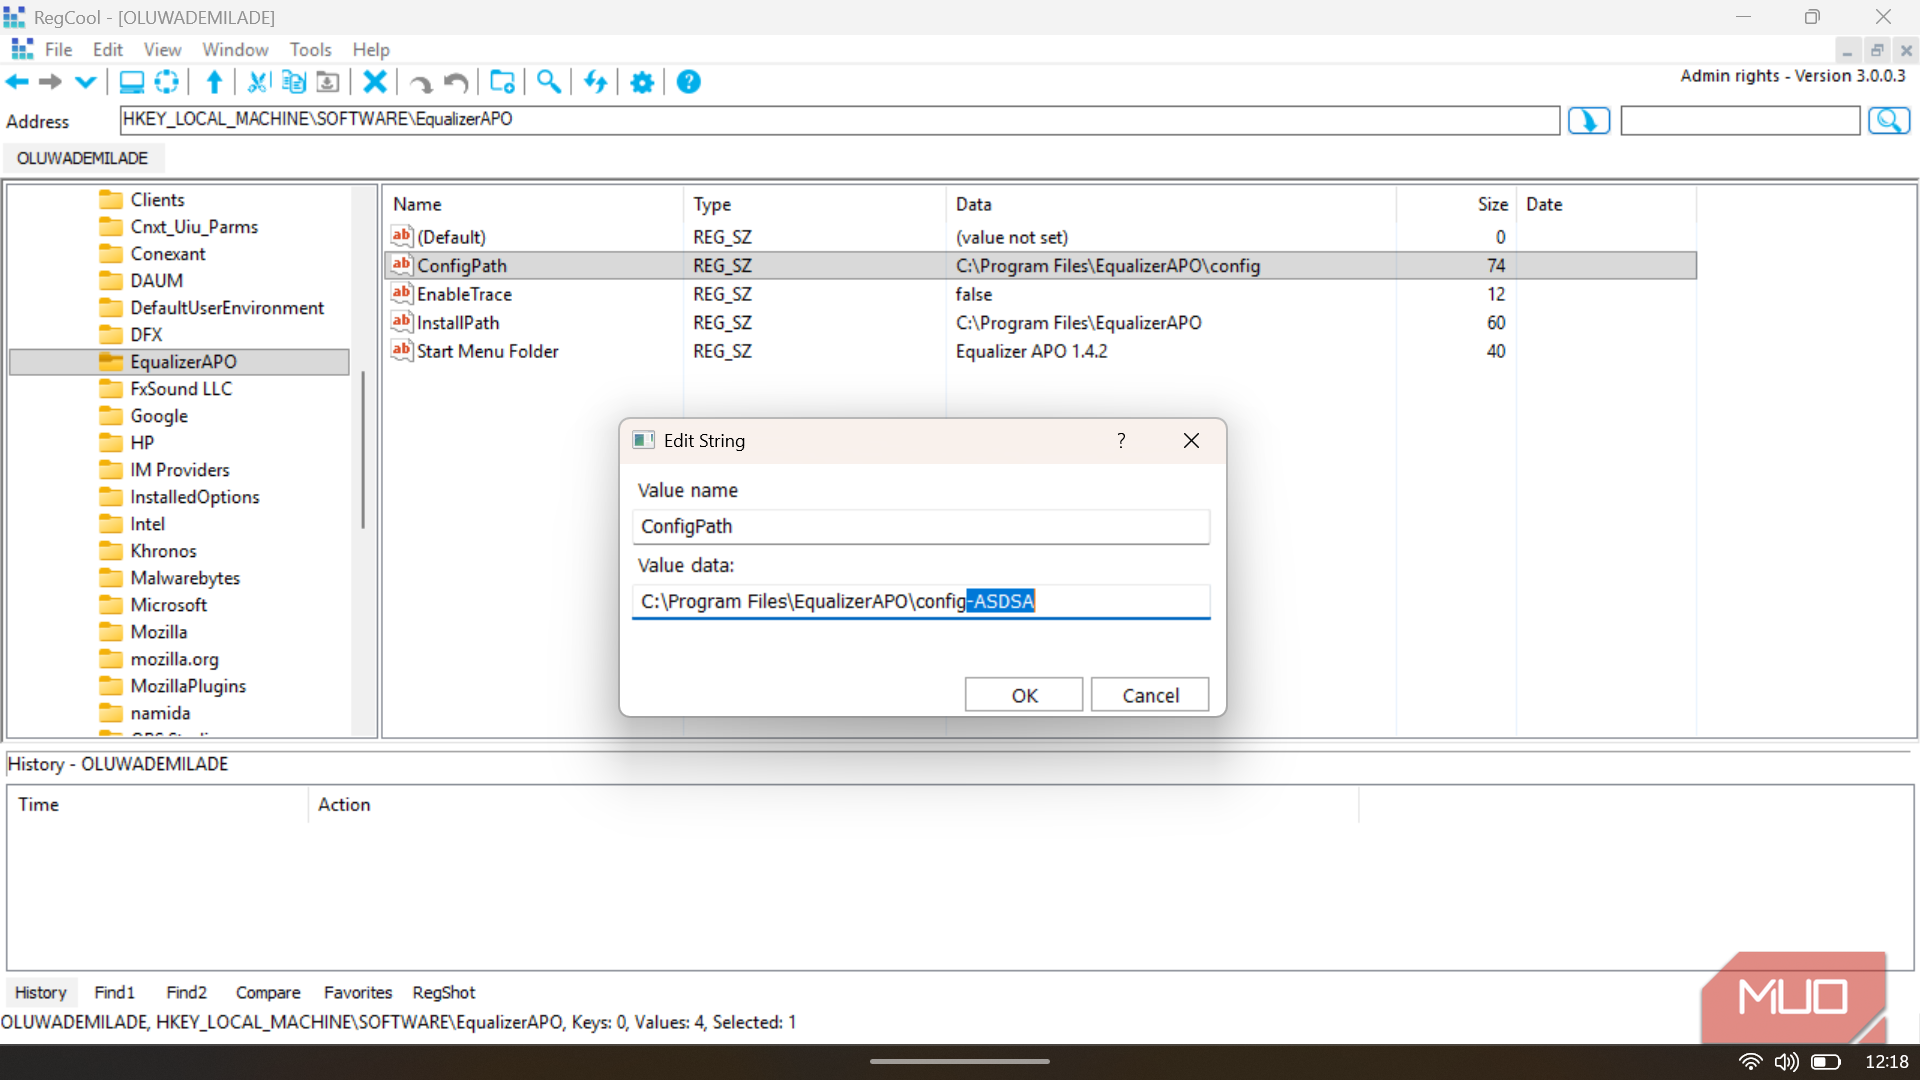Click the computer icon in toolbar

click(131, 82)
